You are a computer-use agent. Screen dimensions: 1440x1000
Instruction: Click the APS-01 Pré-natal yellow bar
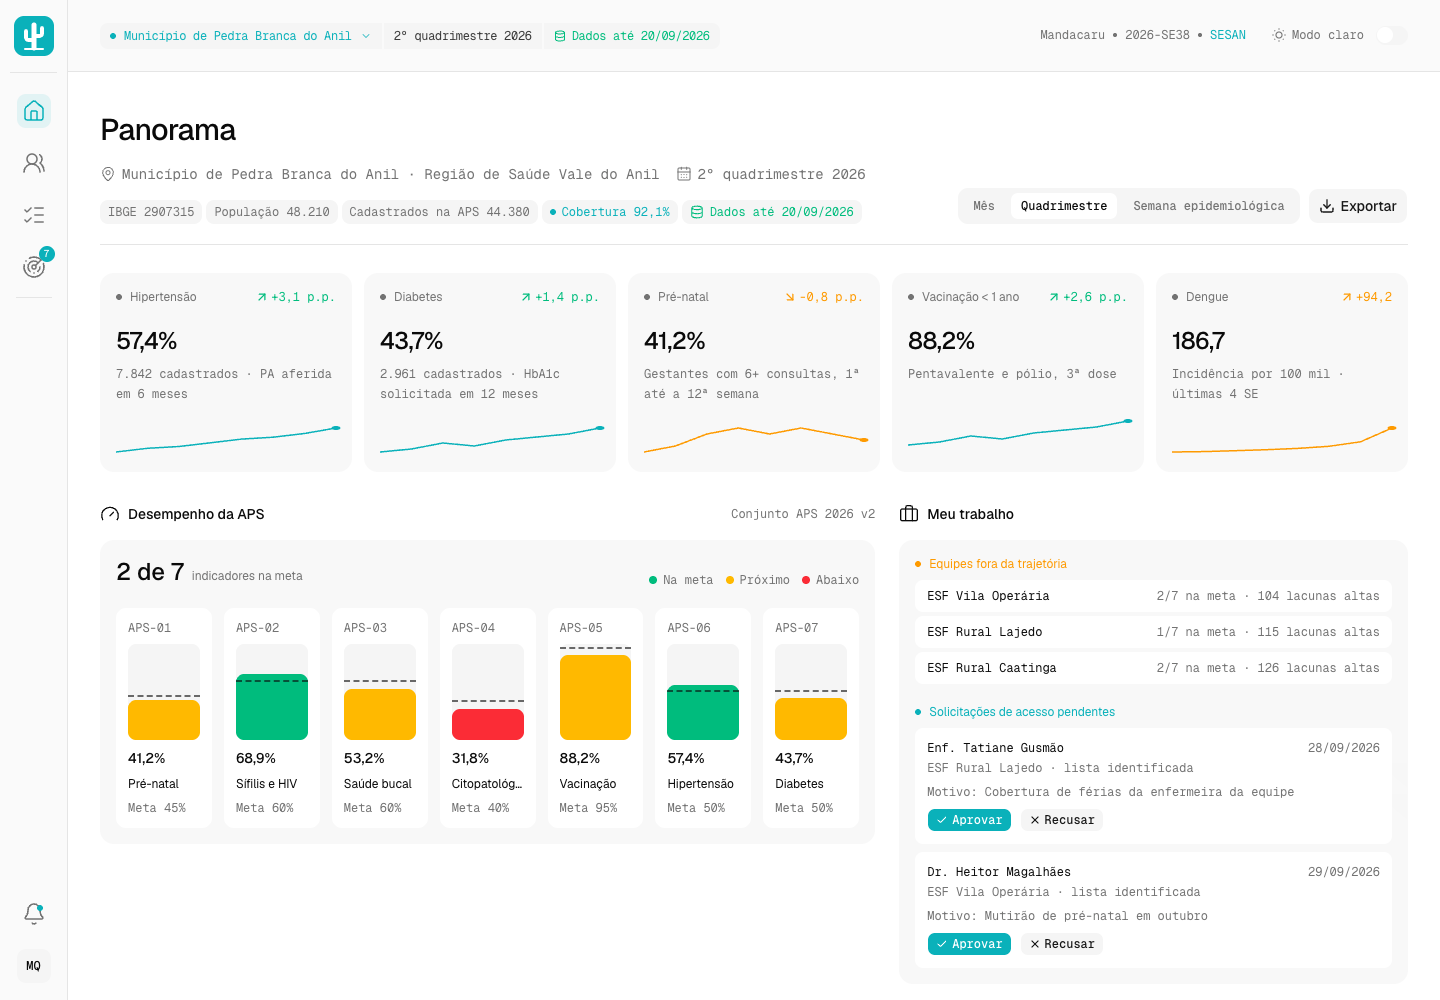point(164,720)
